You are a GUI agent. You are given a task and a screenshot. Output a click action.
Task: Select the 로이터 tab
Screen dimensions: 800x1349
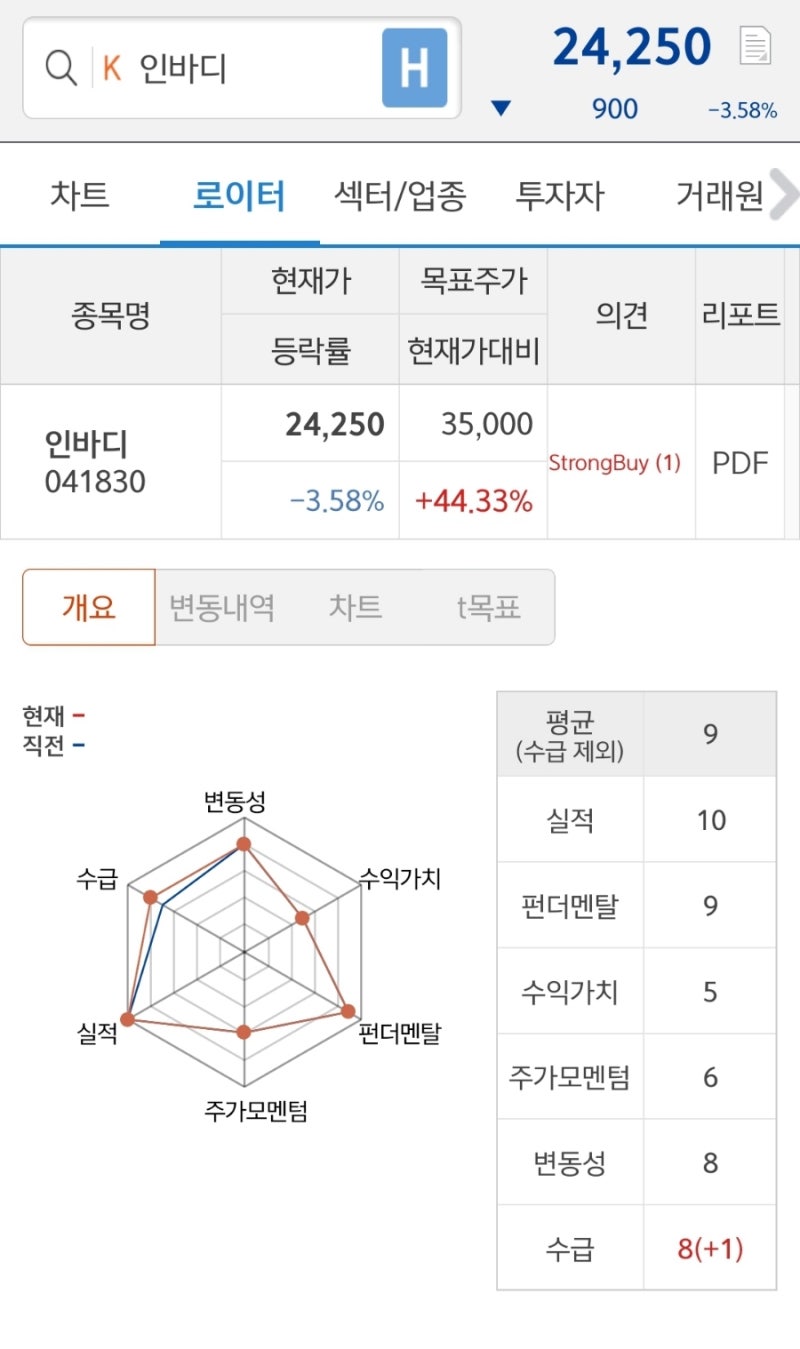(239, 196)
